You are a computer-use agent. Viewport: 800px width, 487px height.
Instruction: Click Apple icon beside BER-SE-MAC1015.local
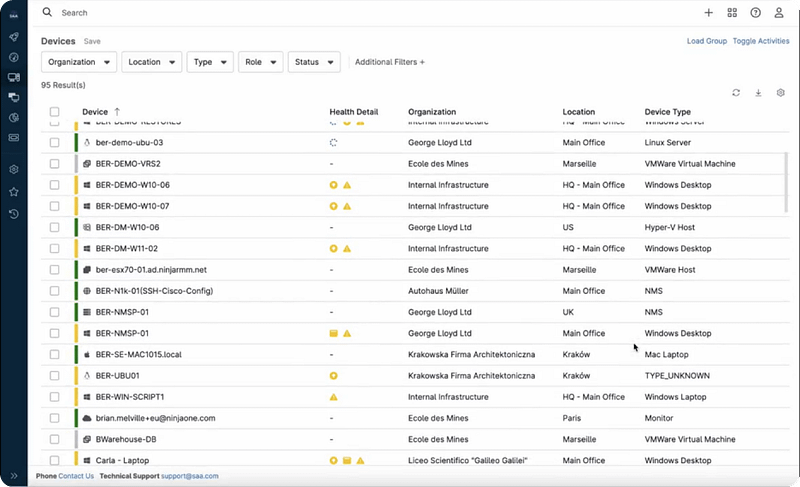coord(87,354)
